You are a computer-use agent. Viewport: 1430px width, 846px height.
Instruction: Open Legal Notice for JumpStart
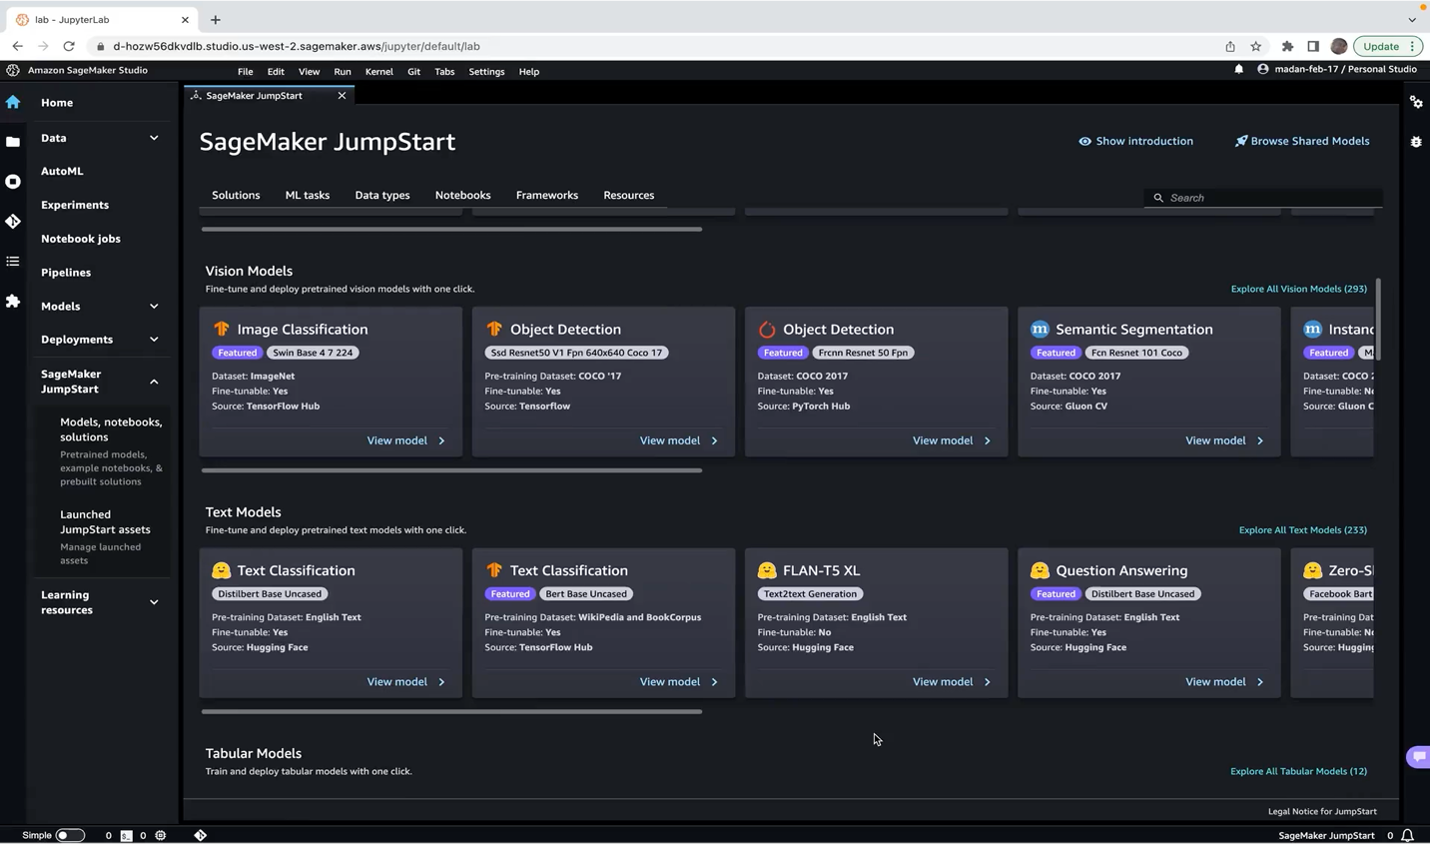(x=1322, y=811)
